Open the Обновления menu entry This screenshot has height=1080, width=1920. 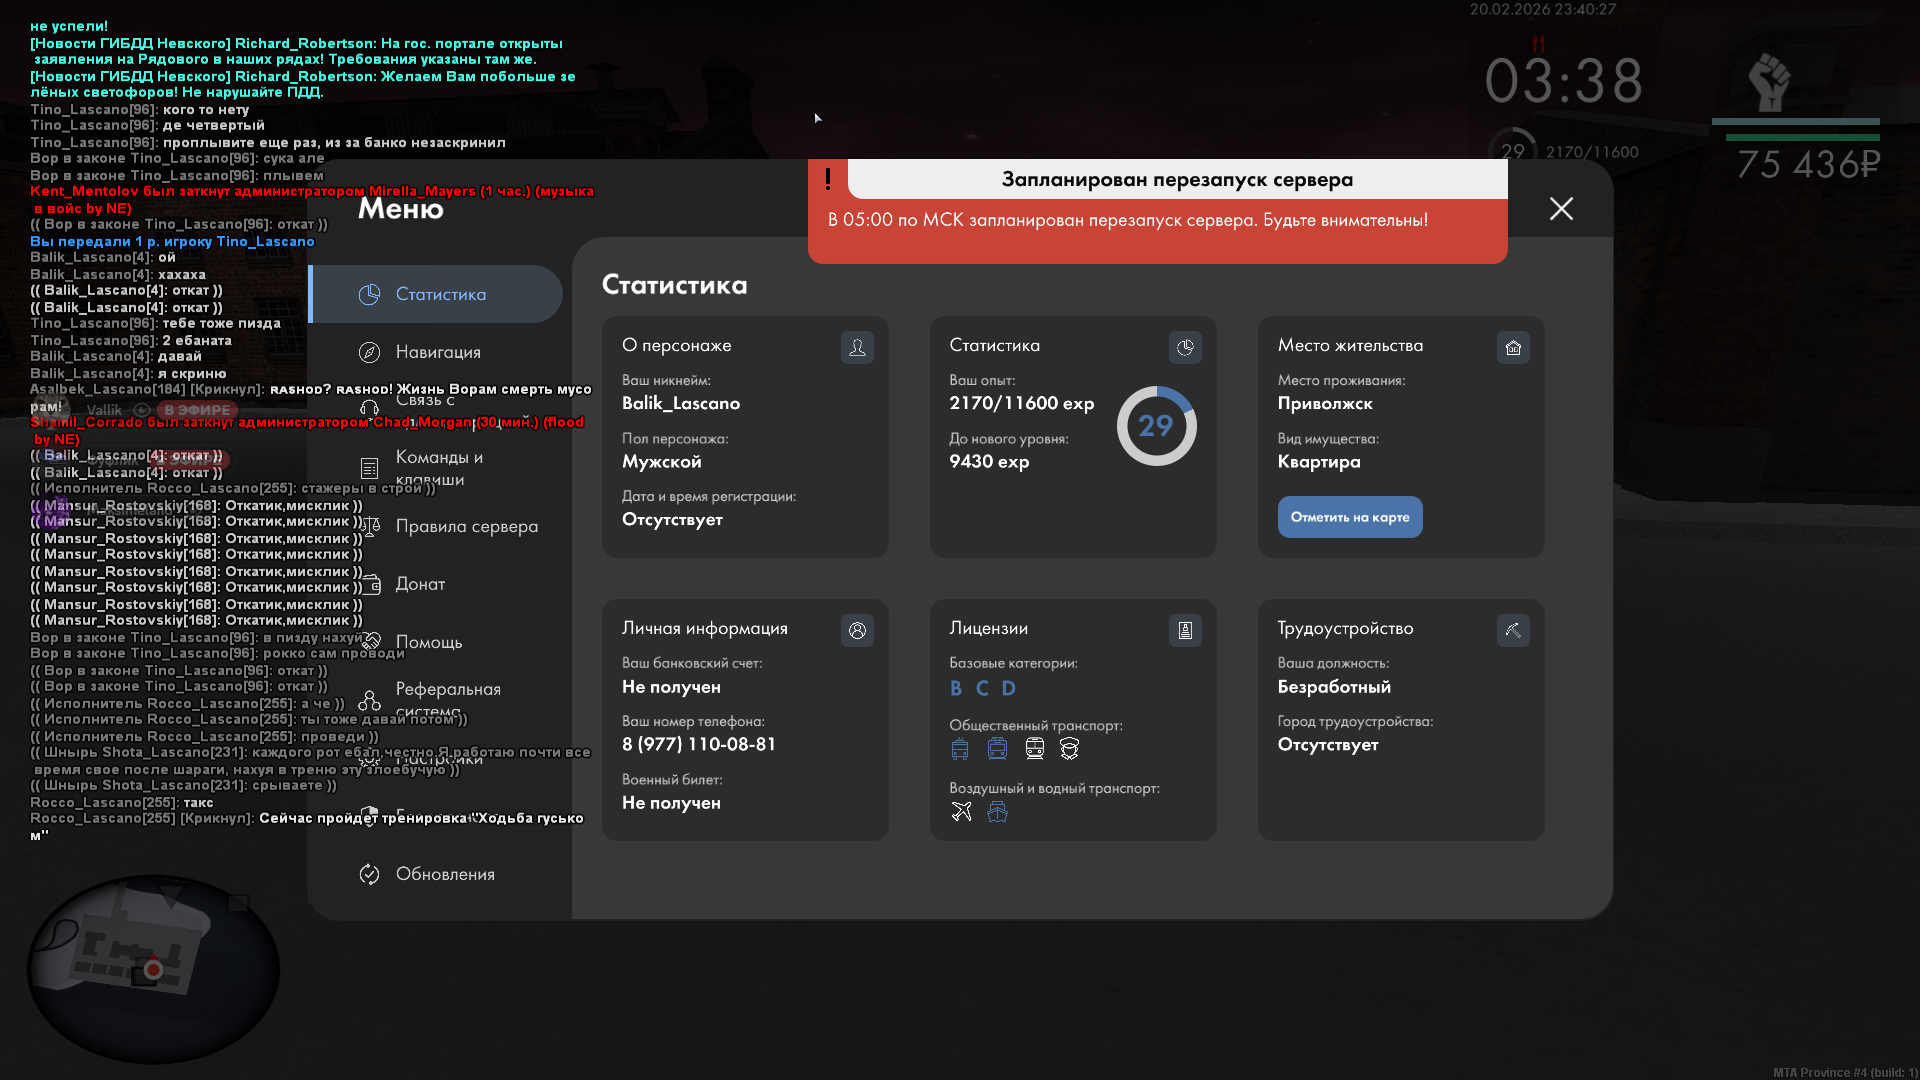pos(444,874)
